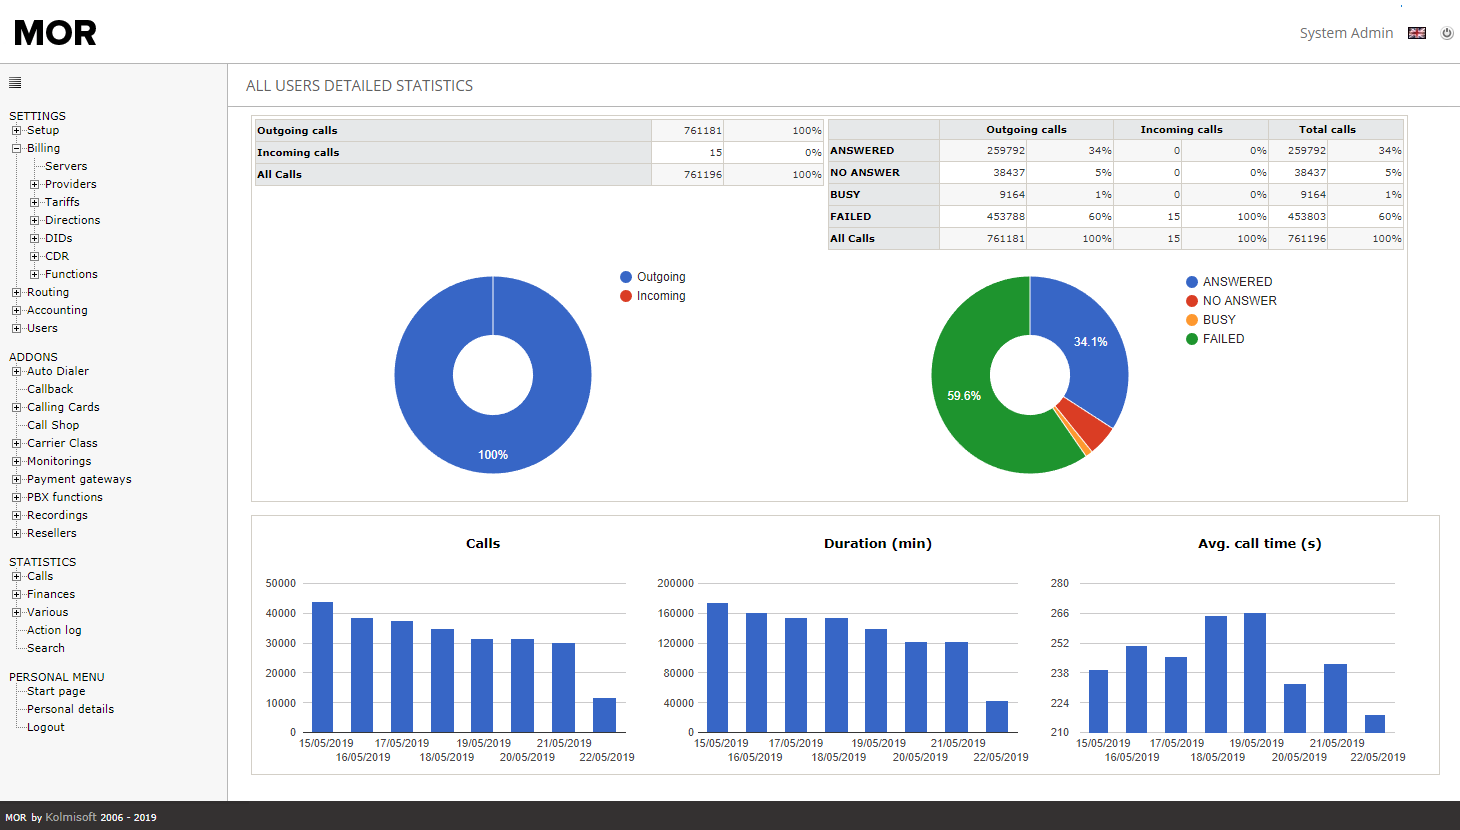
Task: Expand the Routing tree node
Action: [x=16, y=292]
